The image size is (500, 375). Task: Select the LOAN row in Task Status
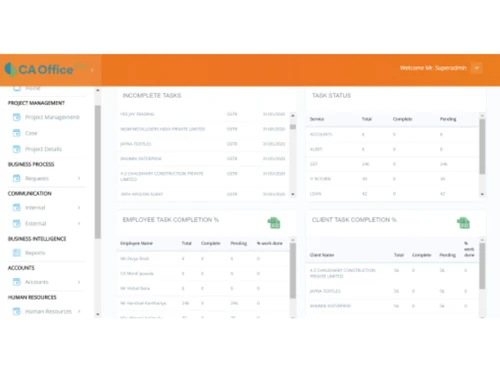click(x=392, y=194)
